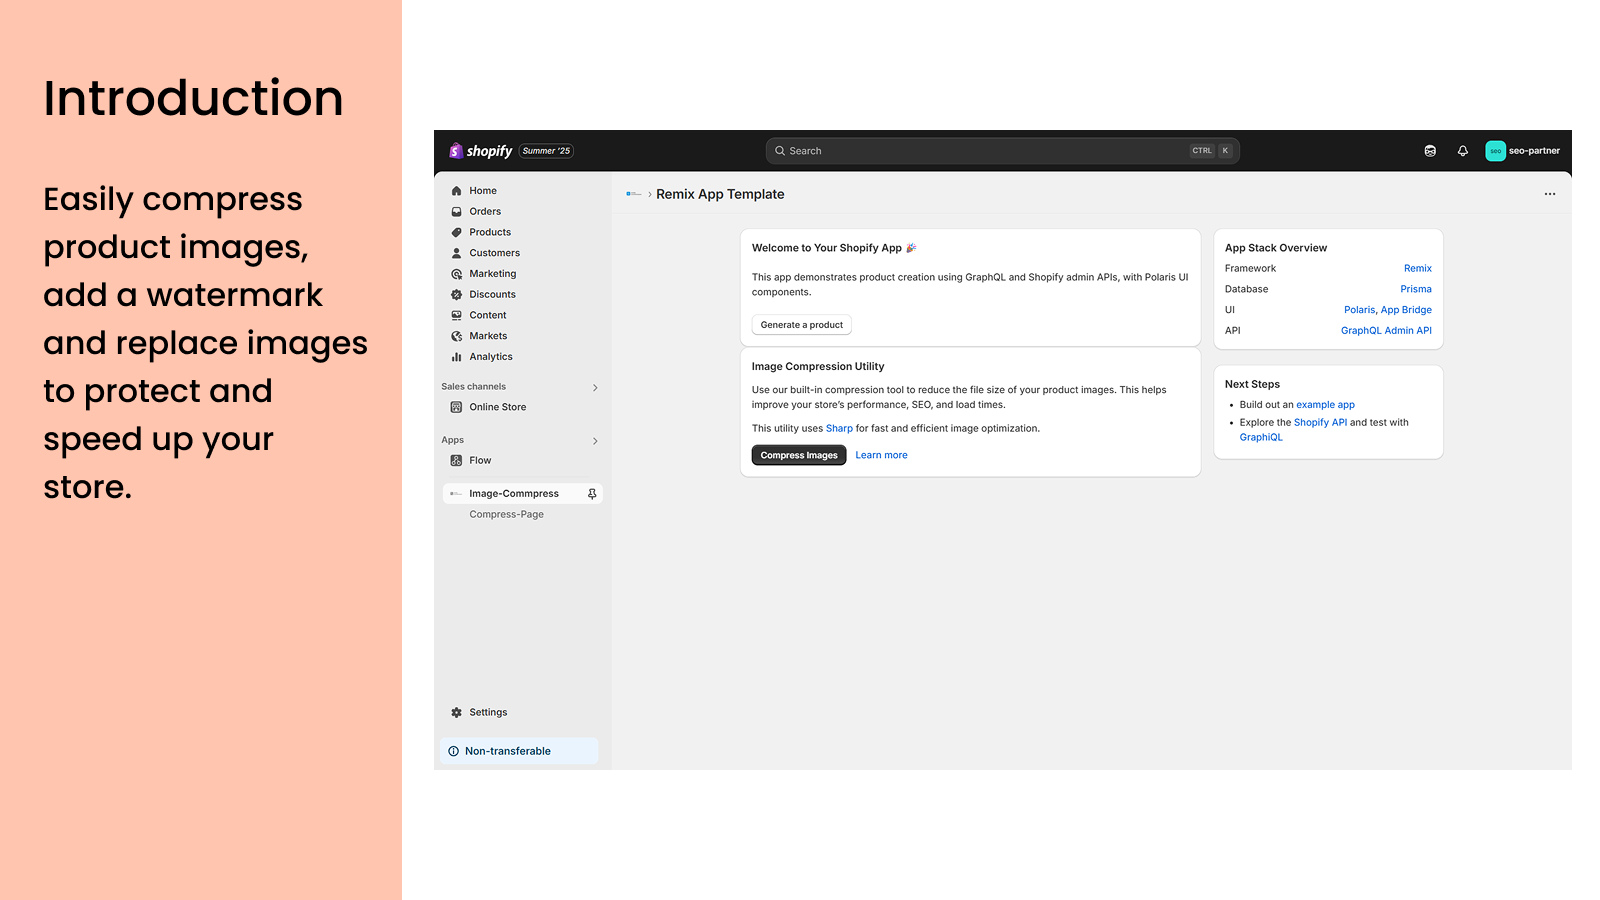Focus the Search field in top bar
The width and height of the screenshot is (1600, 900).
coord(1002,151)
